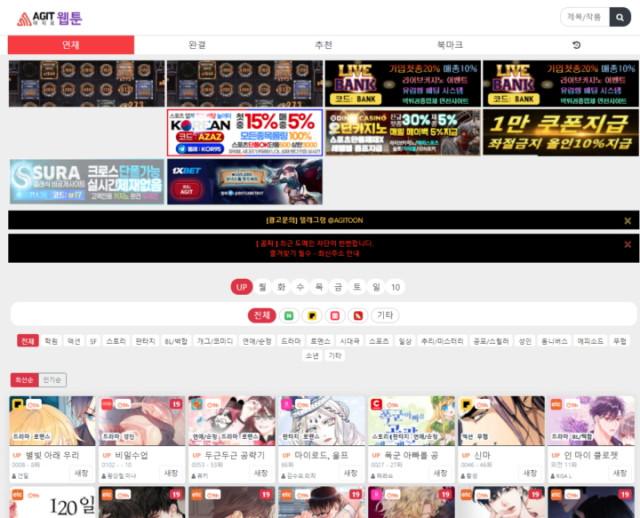Click the 1만 쿠폰지급 banner
The image size is (640, 518).
(x=561, y=132)
